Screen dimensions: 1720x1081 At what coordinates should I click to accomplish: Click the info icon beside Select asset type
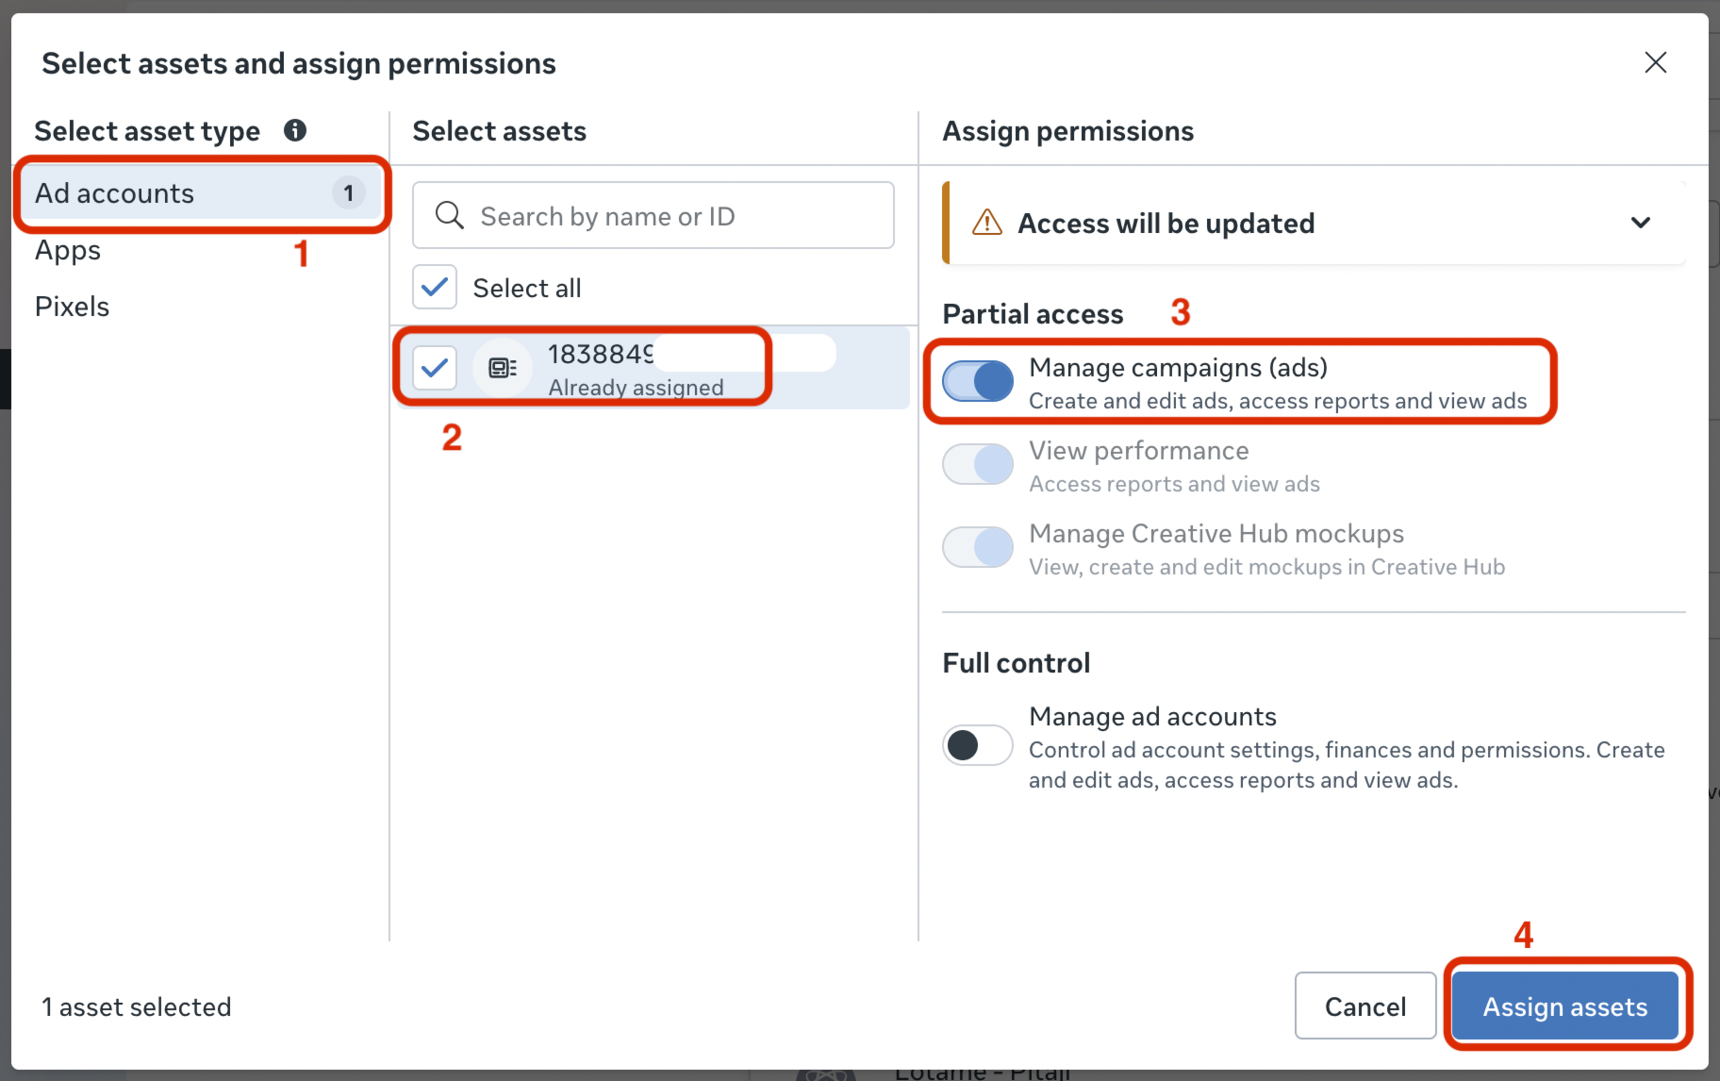pyautogui.click(x=295, y=130)
